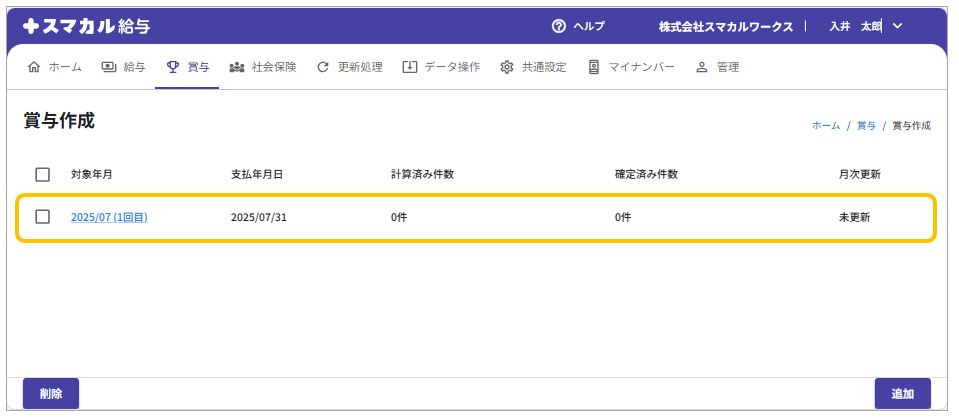Check the box for the 2025/07 row
The image size is (959, 420).
click(x=43, y=217)
